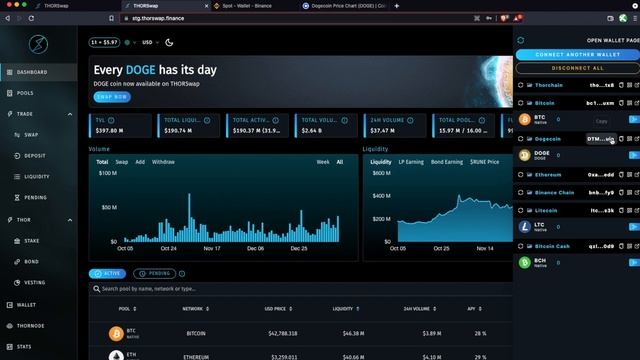Viewport: 640px width, 360px height.
Task: Copy the Dogecoin wallet address
Action: [621, 139]
